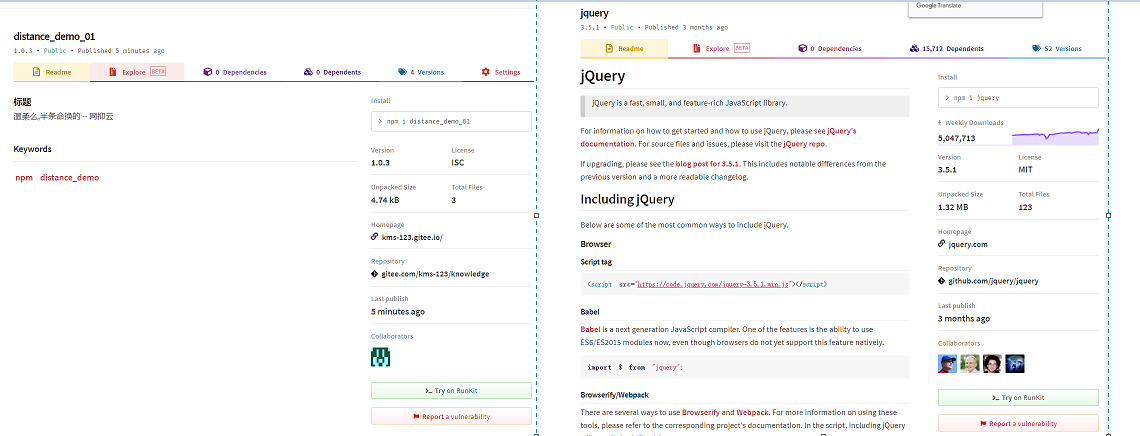This screenshot has height=436, width=1140.
Task: Open the Explore BETA tab of distance_demo_01
Action: [x=137, y=72]
